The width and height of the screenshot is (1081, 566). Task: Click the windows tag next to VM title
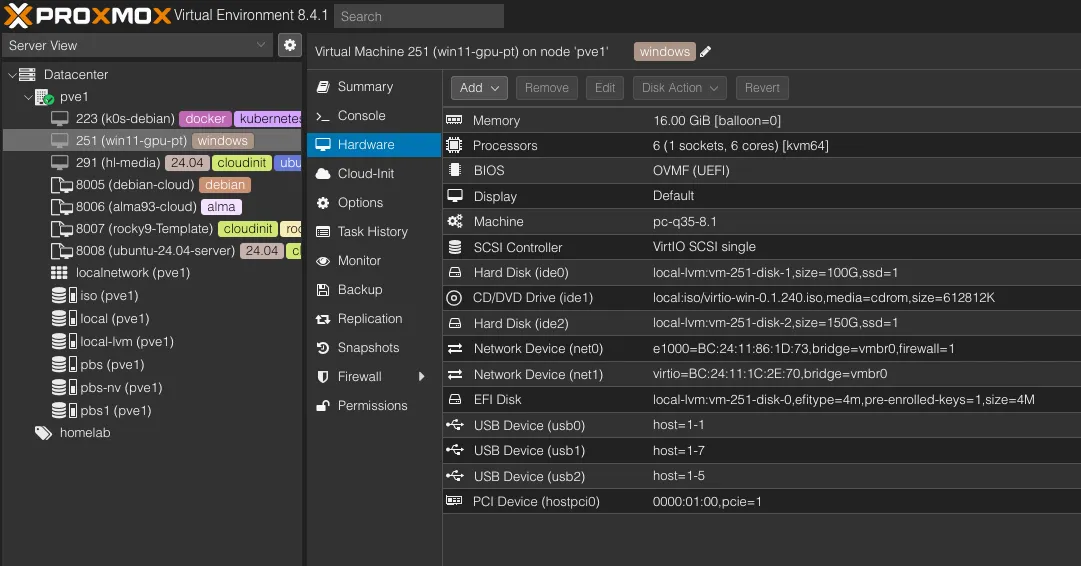click(664, 52)
